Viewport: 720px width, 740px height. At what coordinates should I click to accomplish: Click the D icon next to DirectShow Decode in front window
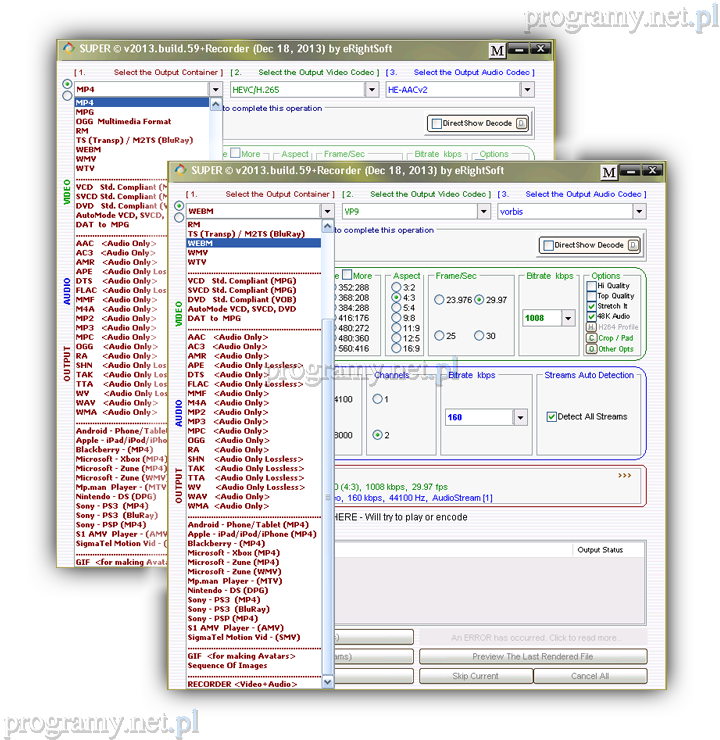(x=632, y=245)
